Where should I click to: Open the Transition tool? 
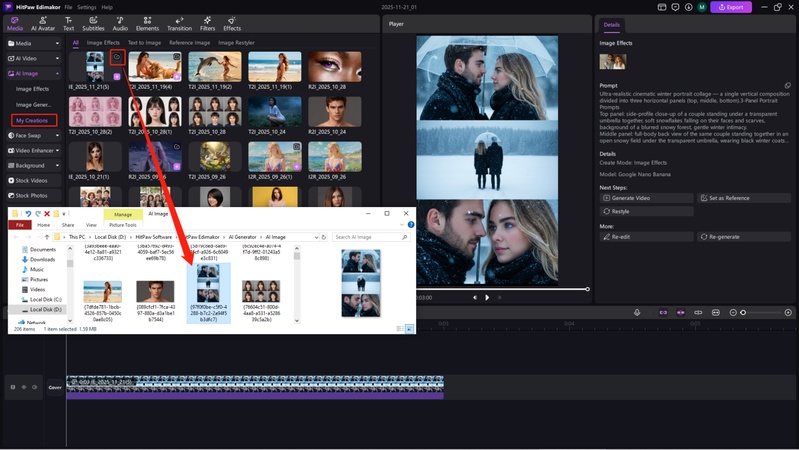(179, 23)
